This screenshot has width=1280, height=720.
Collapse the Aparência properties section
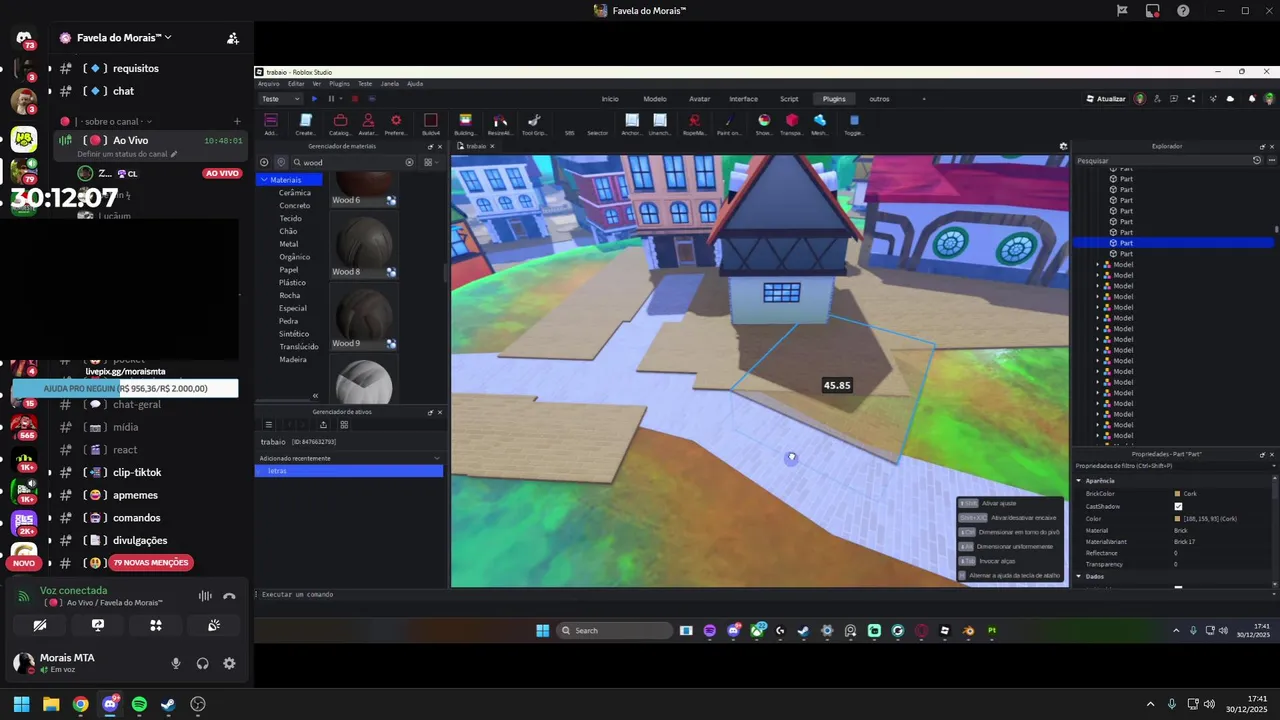[x=1079, y=481]
